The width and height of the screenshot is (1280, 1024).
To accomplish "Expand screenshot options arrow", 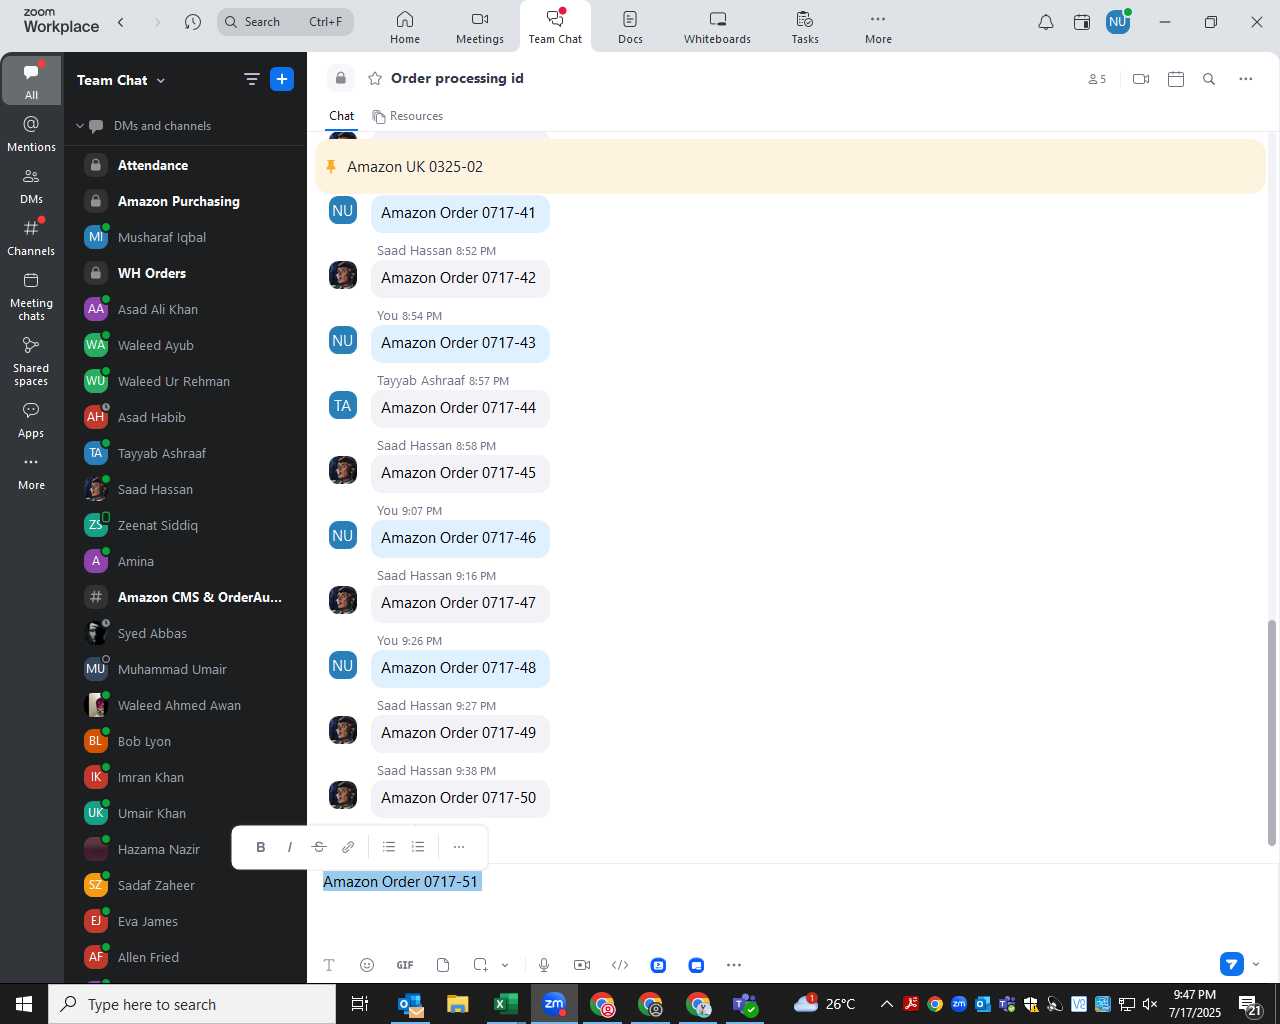I will pyautogui.click(x=505, y=965).
